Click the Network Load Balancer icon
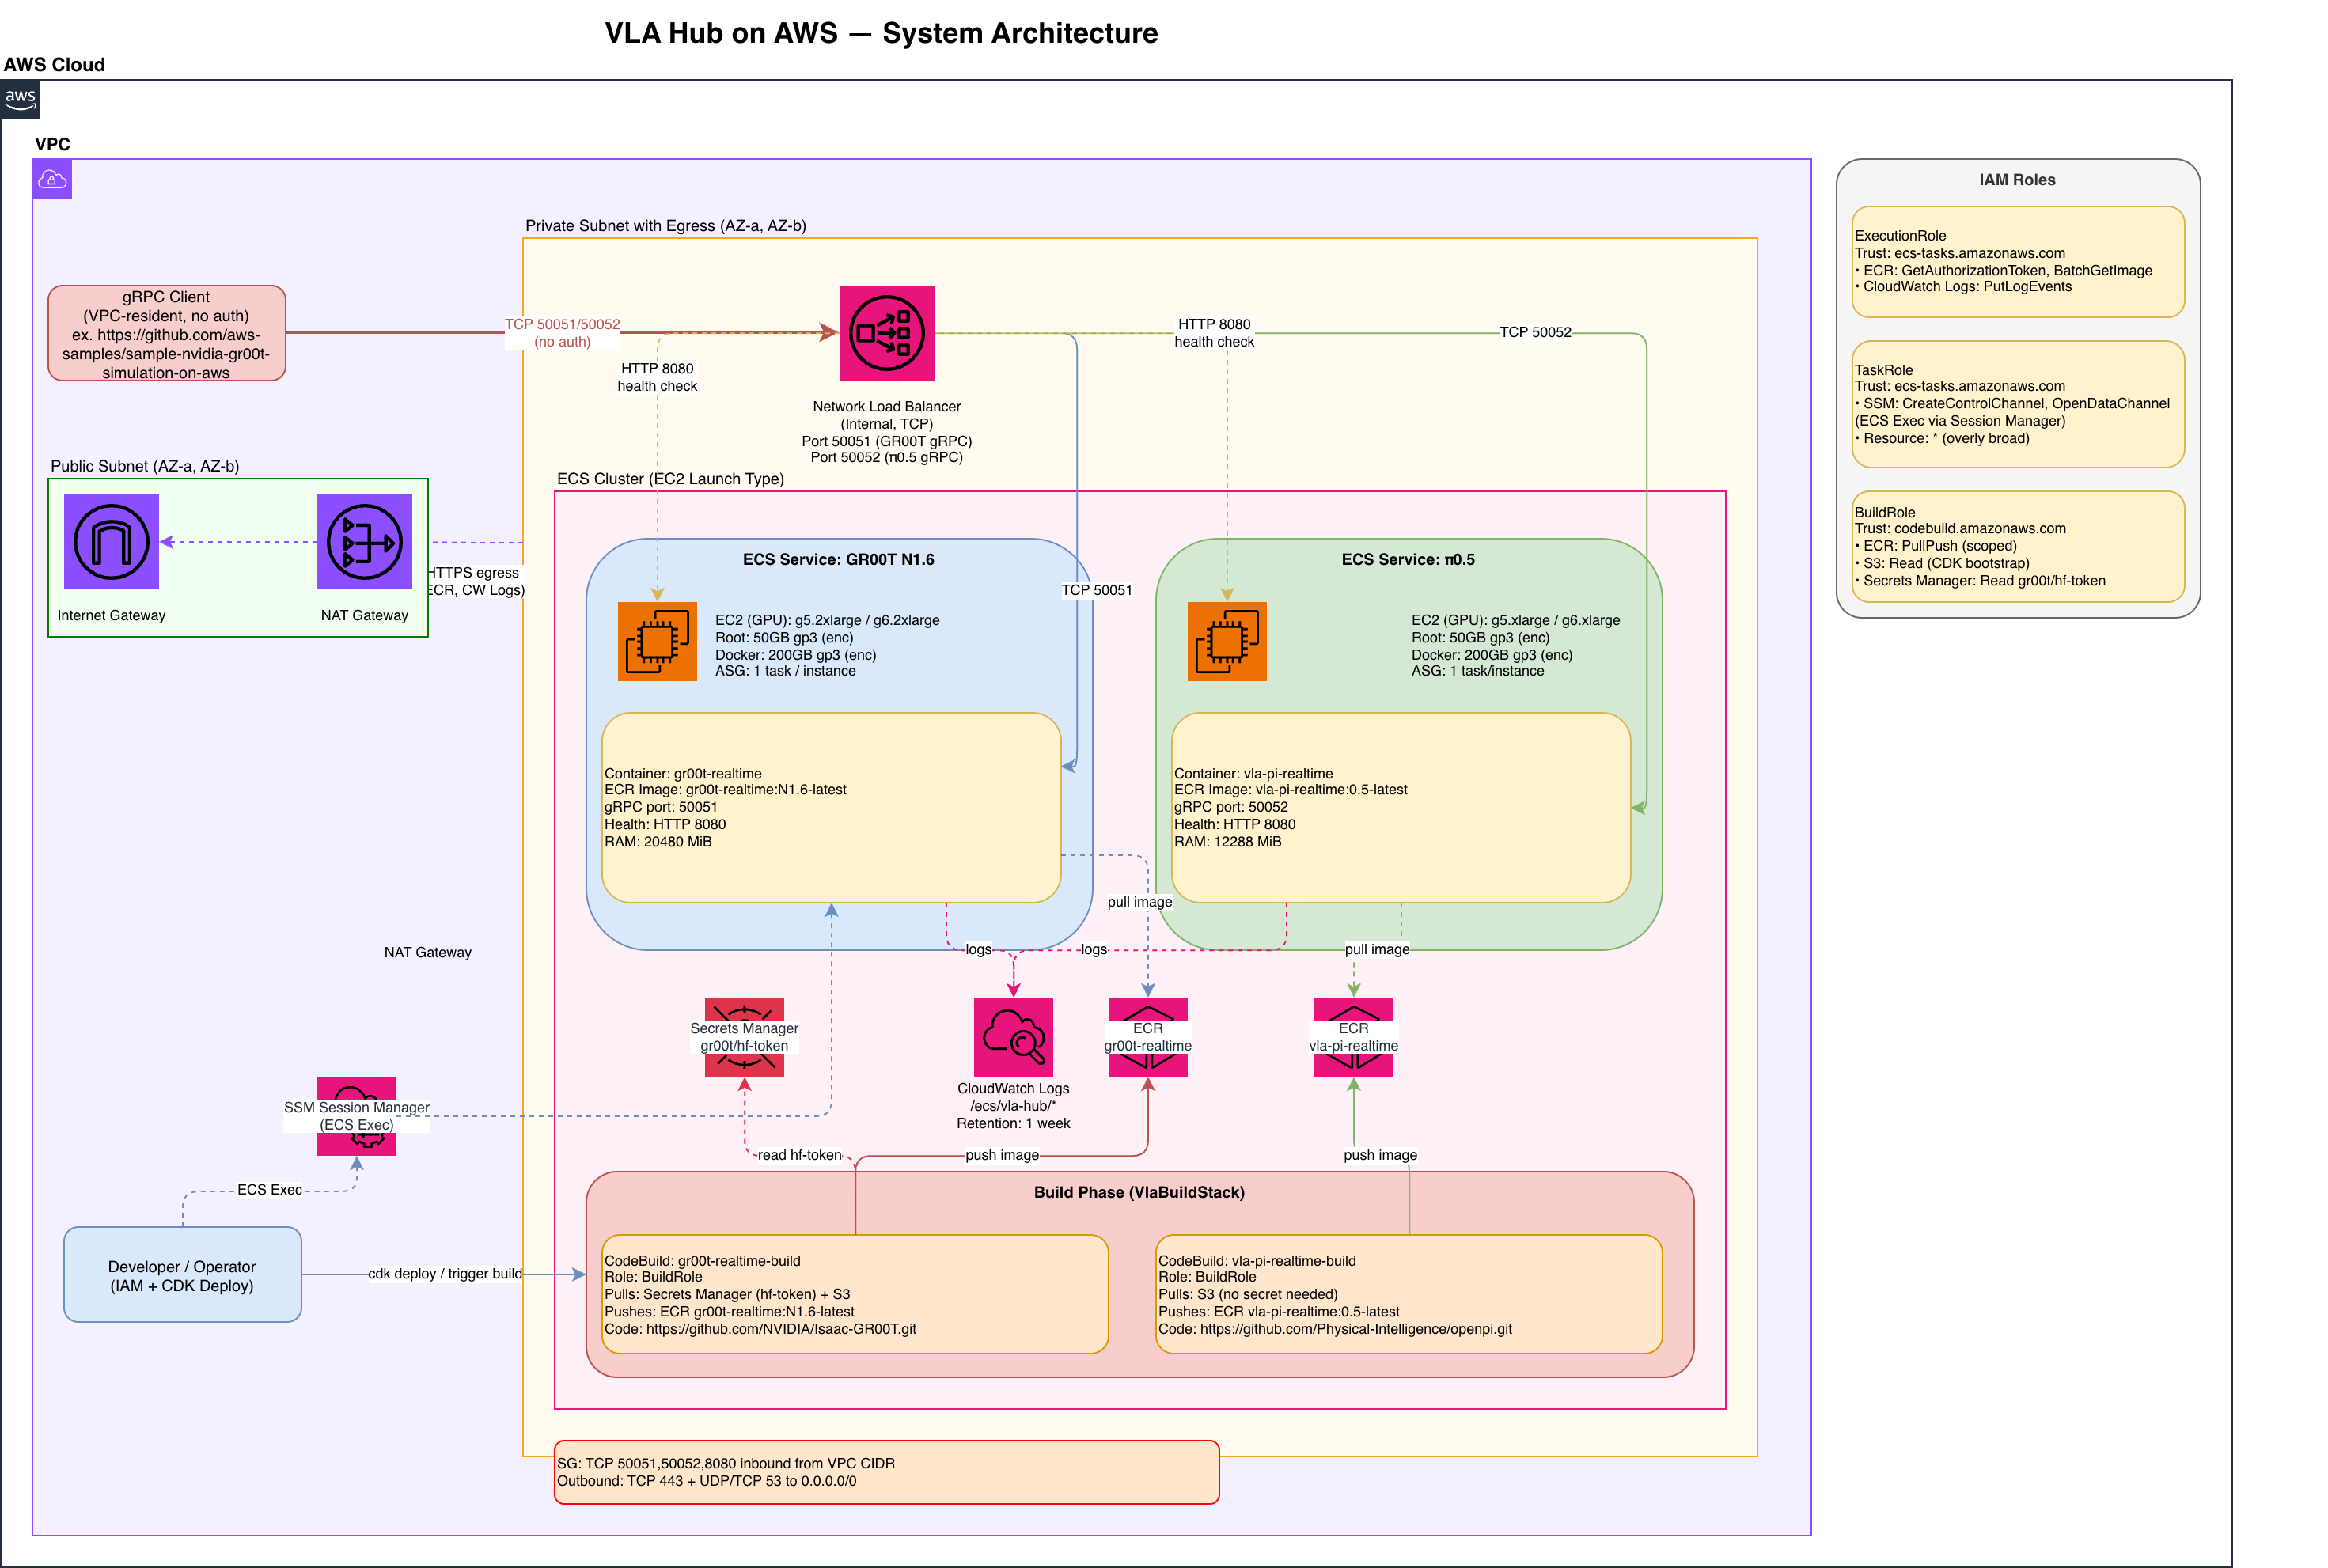The width and height of the screenshot is (2328, 1568). pos(886,333)
